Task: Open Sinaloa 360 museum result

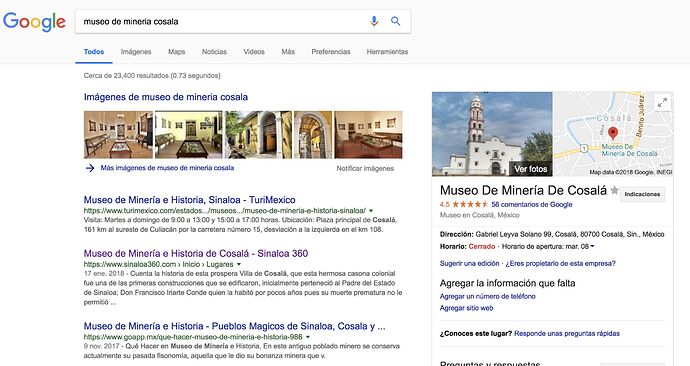Action: point(196,253)
